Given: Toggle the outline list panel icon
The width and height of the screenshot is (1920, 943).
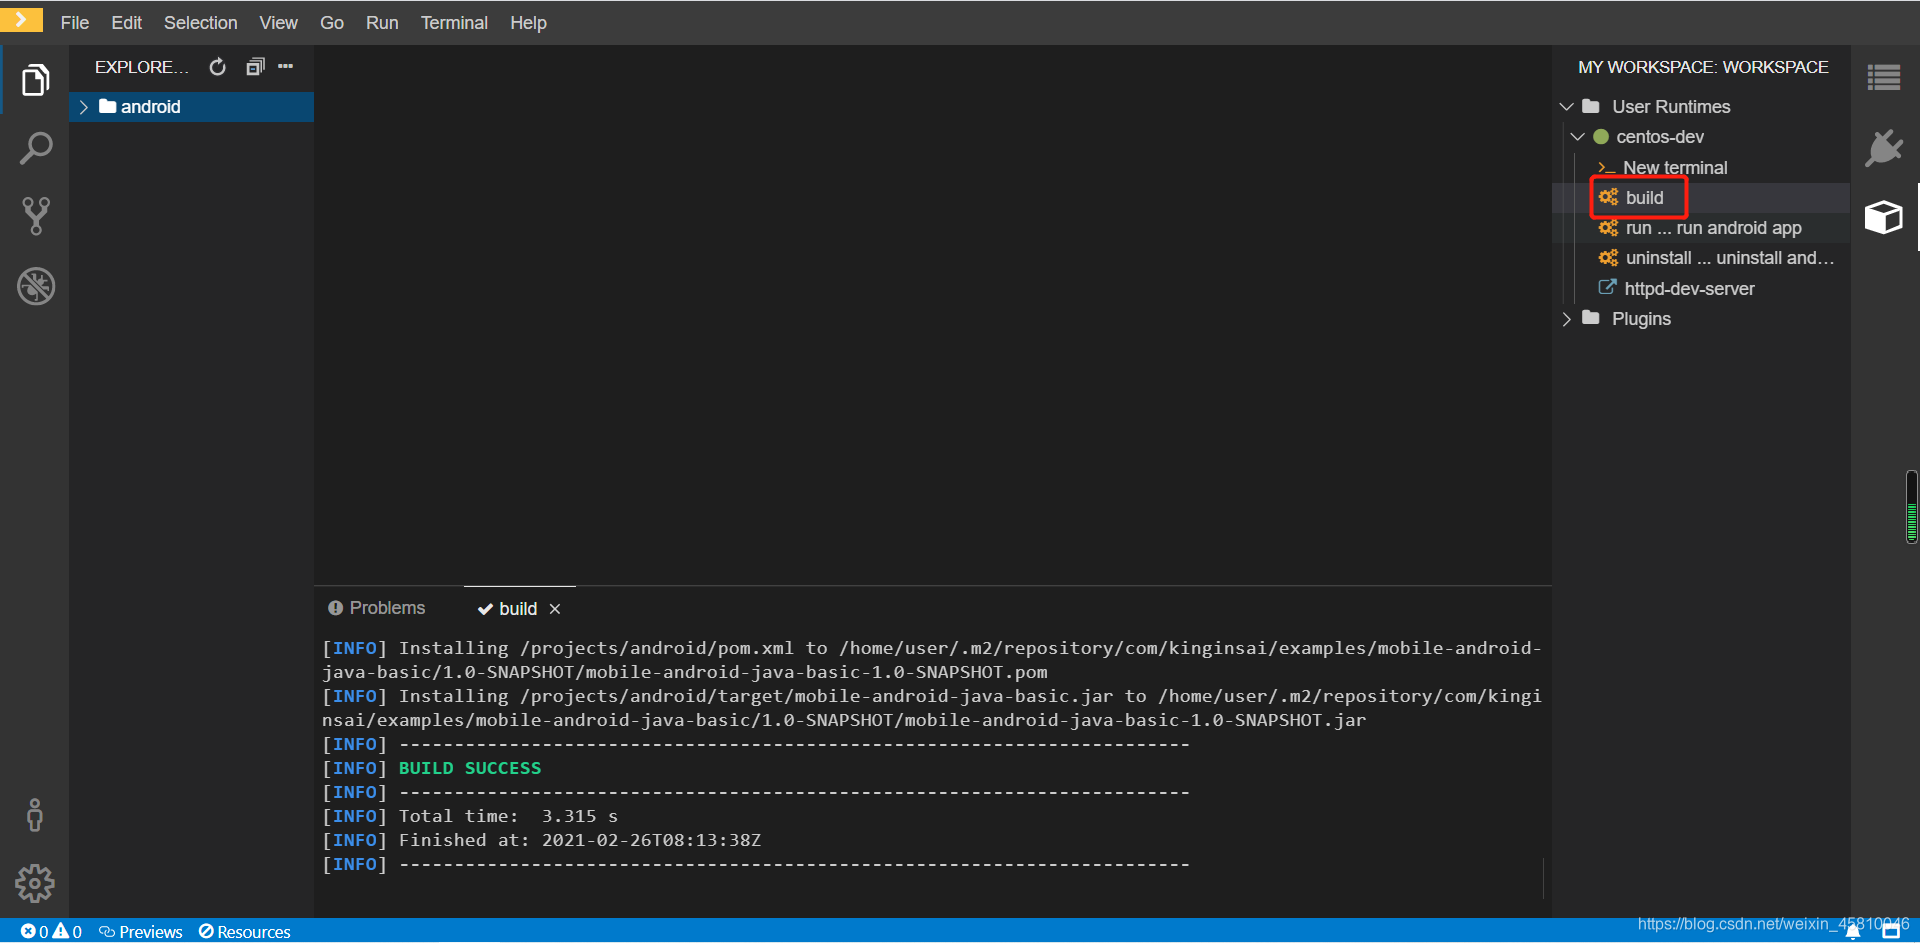Looking at the screenshot, I should coord(1884,77).
